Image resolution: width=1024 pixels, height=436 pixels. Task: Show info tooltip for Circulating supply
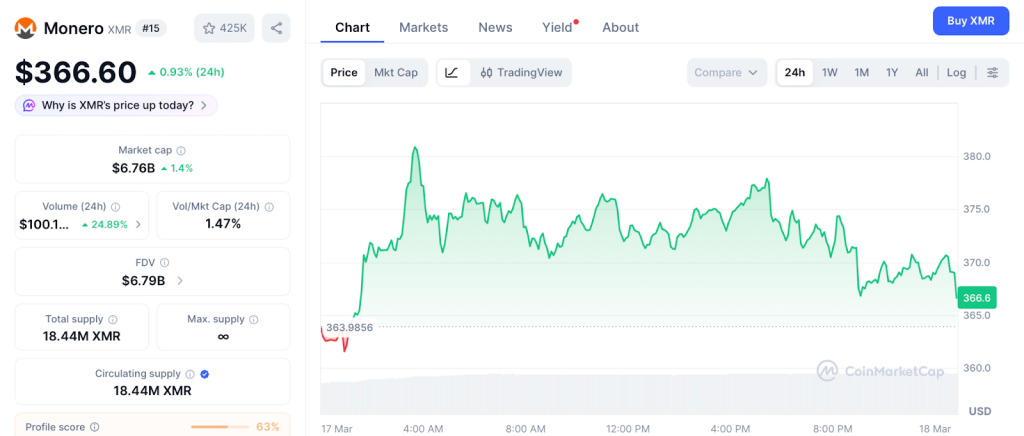(x=190, y=374)
